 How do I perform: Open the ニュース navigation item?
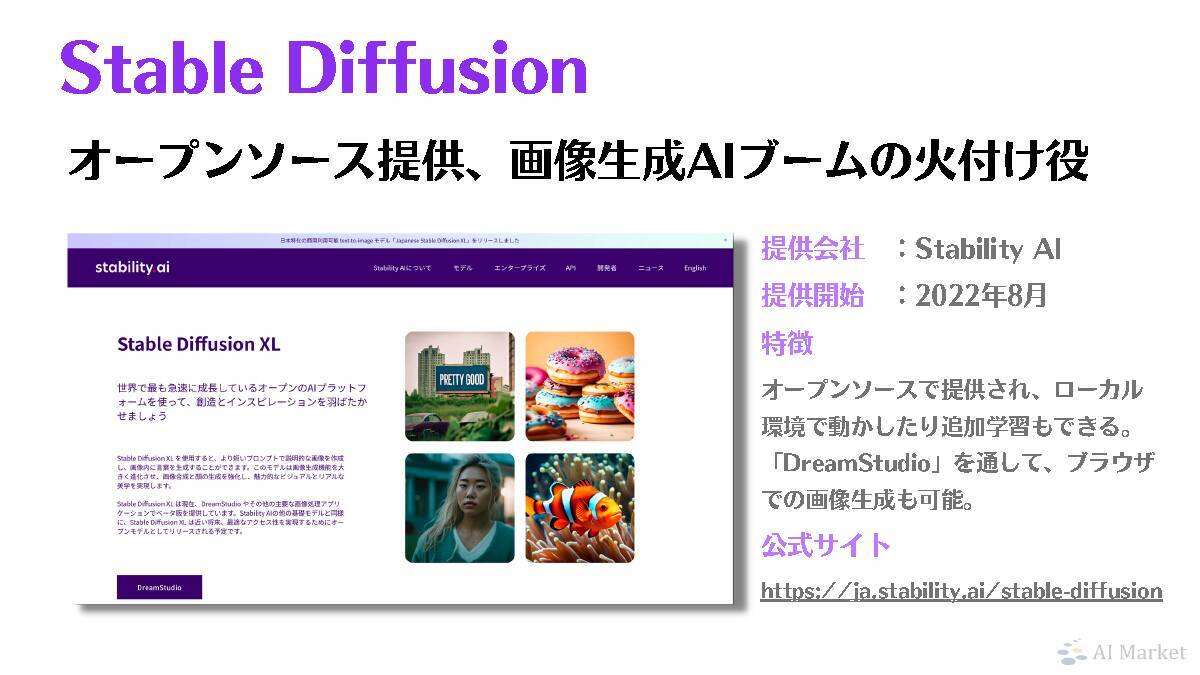pyautogui.click(x=651, y=268)
